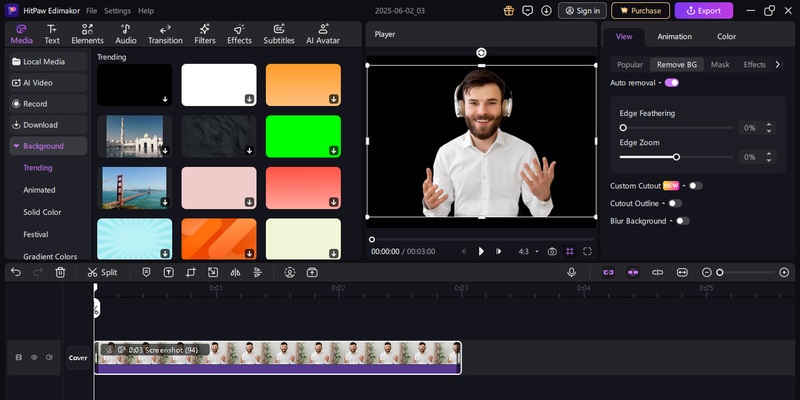Toggle the purple link clips icon
Viewport: 800px width, 400px height.
tap(608, 272)
